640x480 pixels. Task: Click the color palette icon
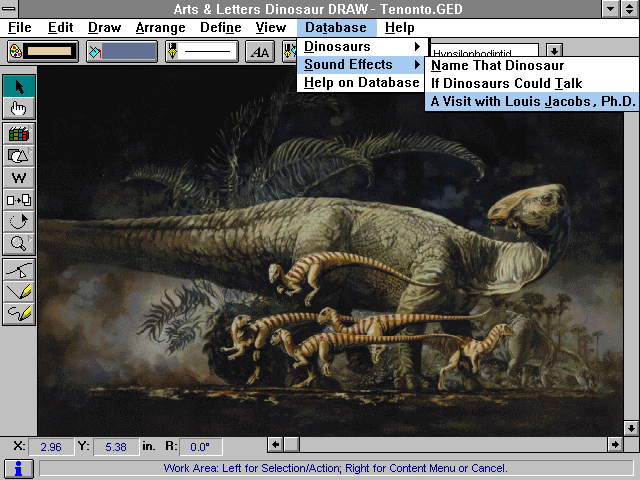[16, 51]
